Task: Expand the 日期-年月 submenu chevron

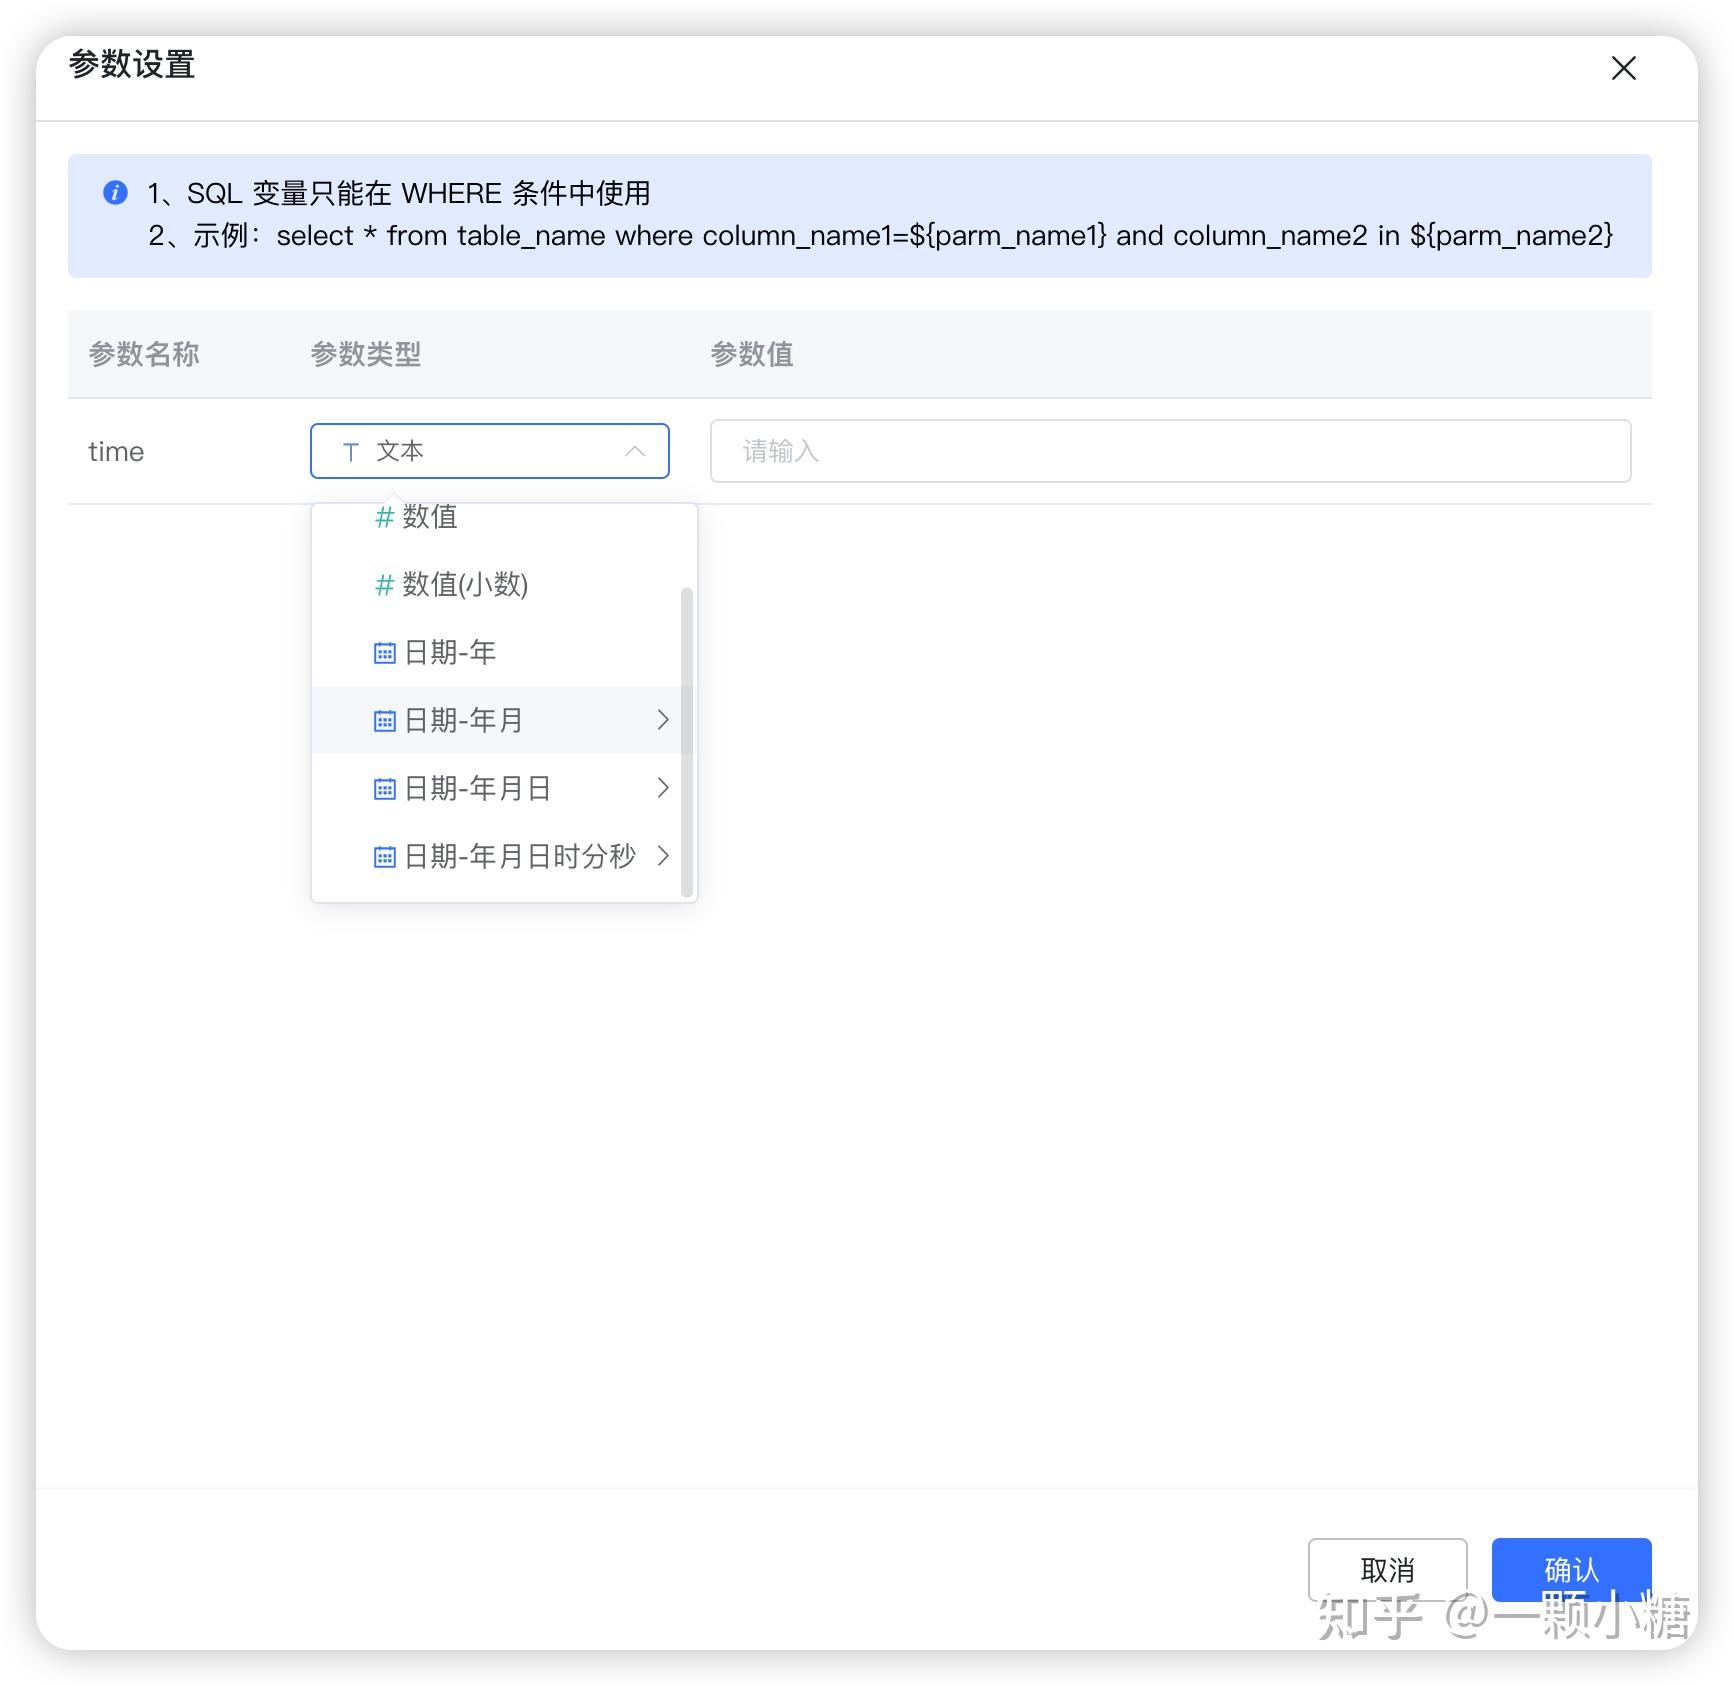Action: [663, 720]
